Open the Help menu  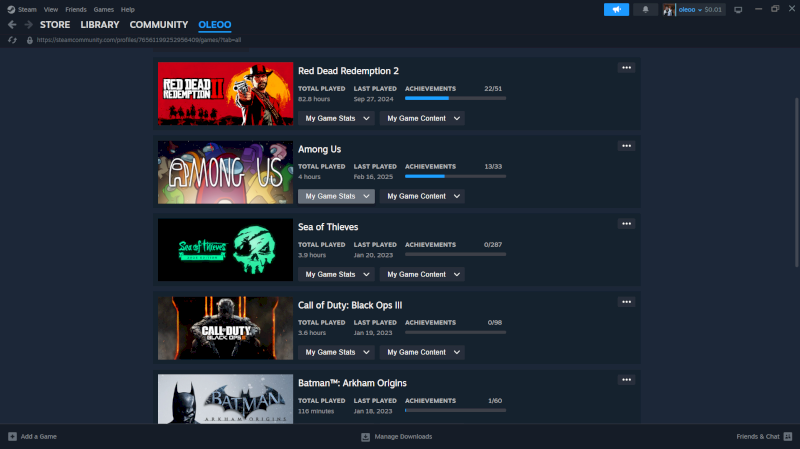(128, 9)
